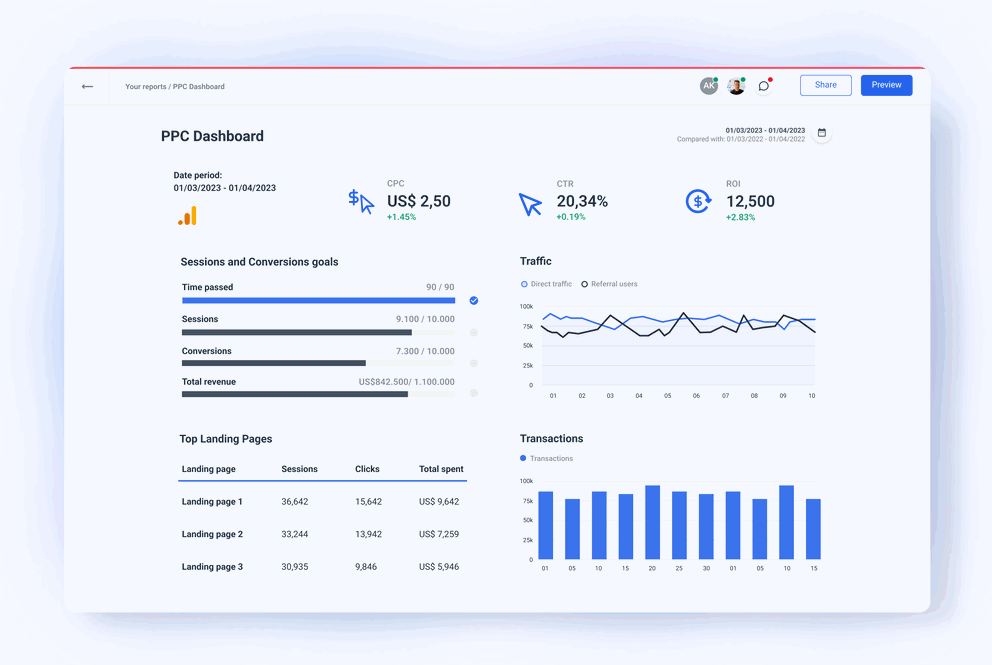Screen dimensions: 992x665
Task: Click the Preview button
Action: coord(886,85)
